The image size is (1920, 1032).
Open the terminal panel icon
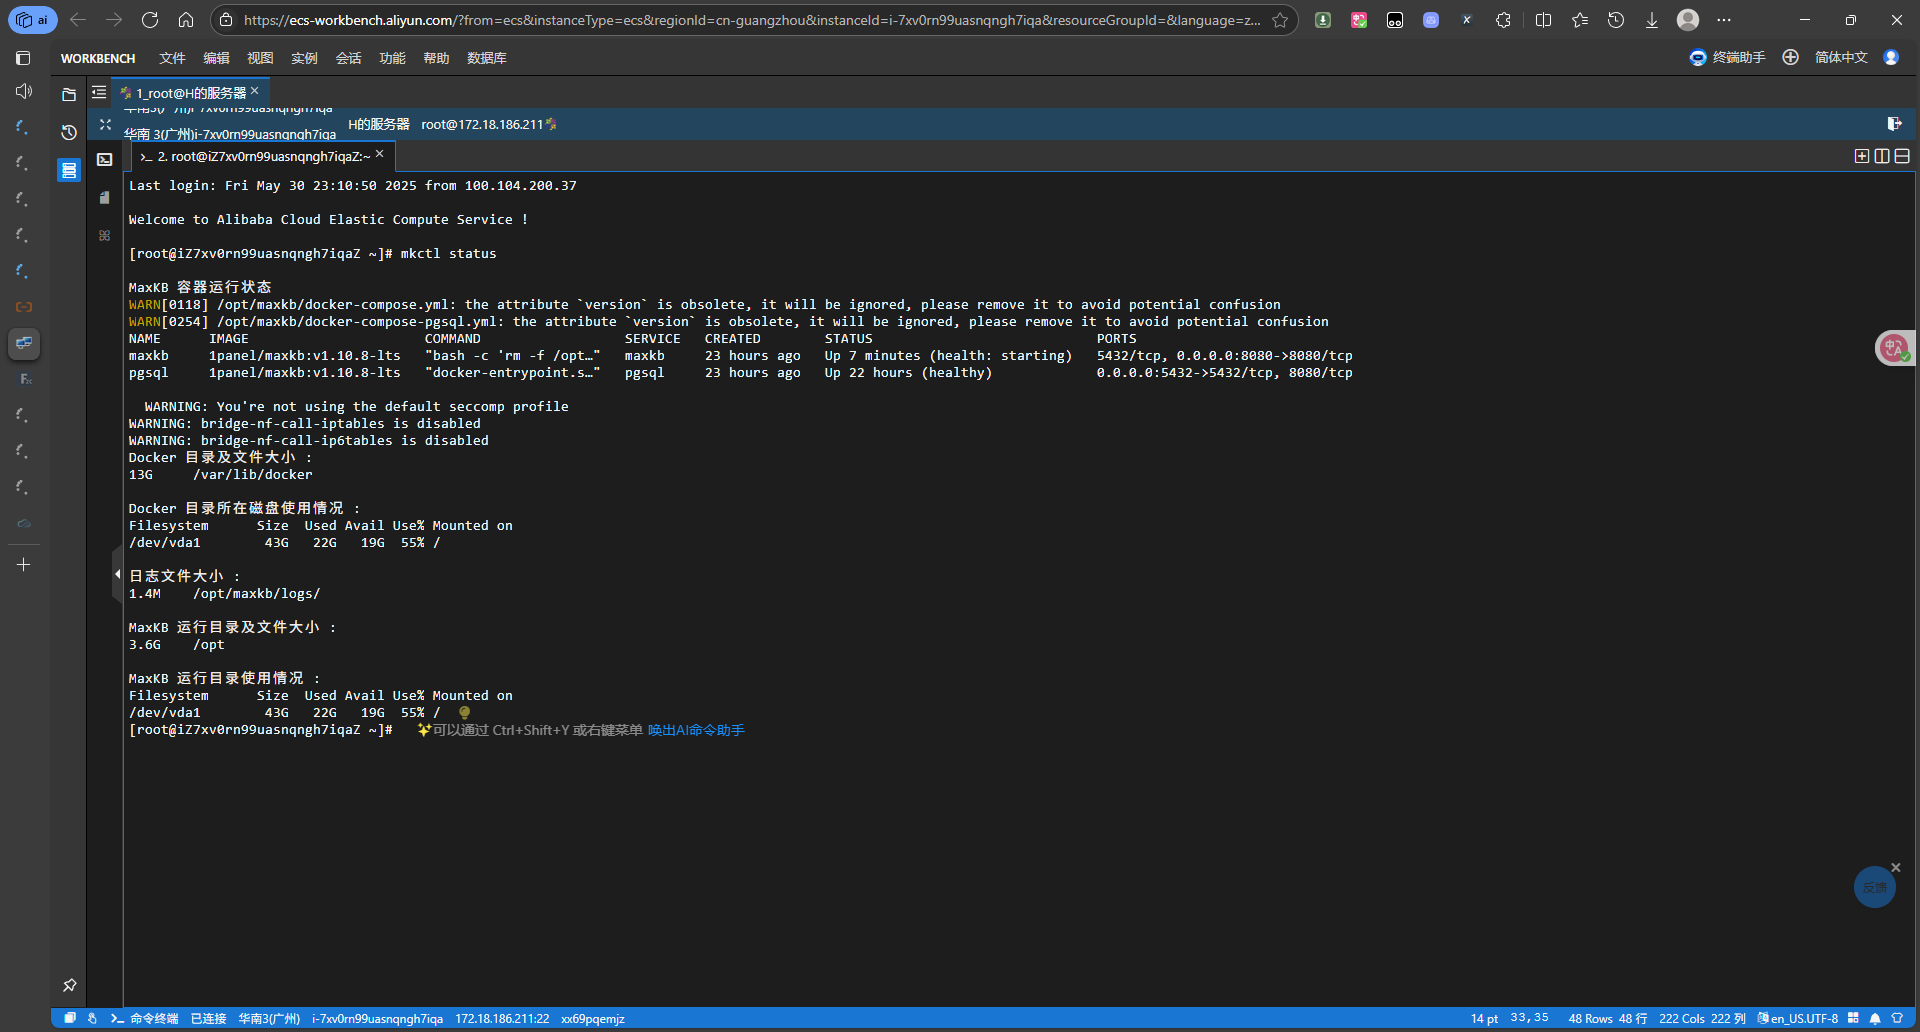(x=105, y=159)
